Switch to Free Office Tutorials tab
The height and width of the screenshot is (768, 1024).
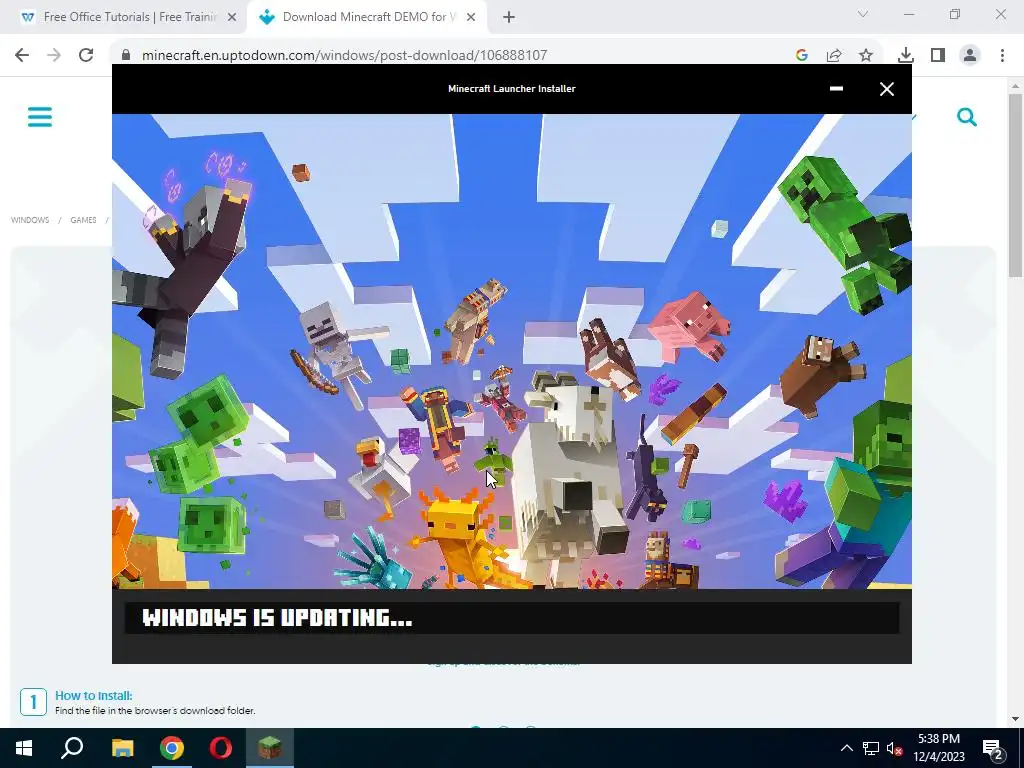click(122, 17)
